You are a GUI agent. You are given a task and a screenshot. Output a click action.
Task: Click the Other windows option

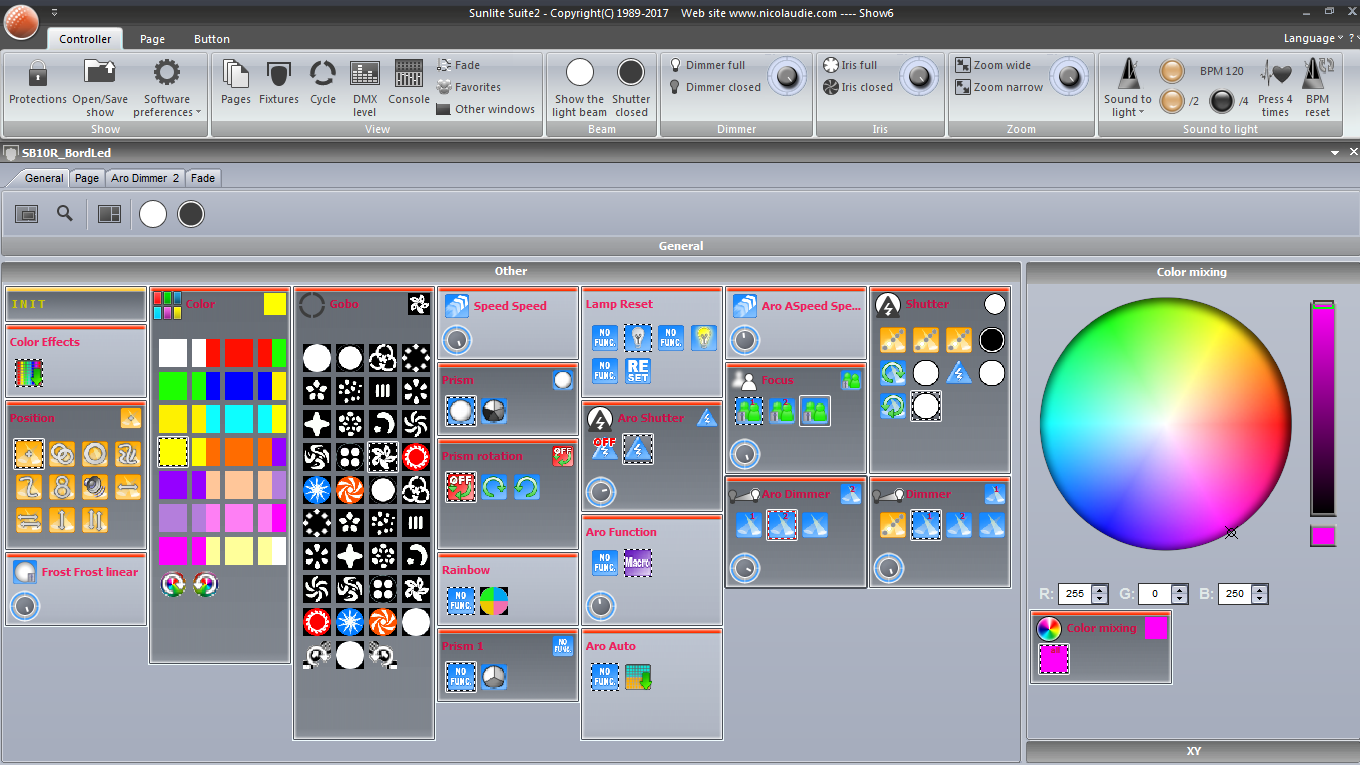(x=486, y=109)
